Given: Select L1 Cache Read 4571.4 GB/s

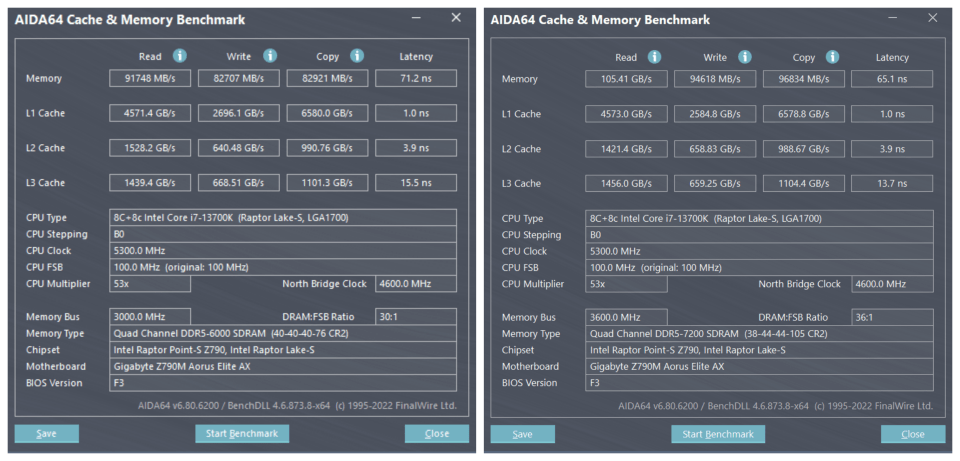Looking at the screenshot, I should [x=150, y=113].
